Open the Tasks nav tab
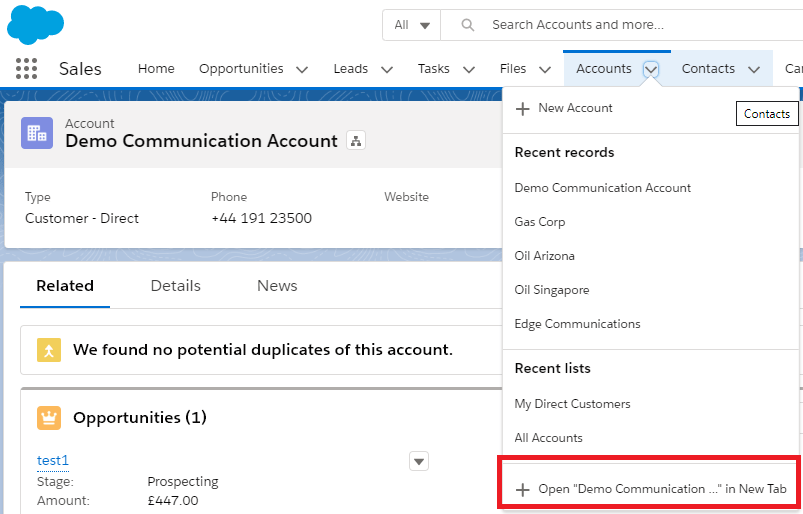Screen dimensions: 803x514 click(433, 69)
